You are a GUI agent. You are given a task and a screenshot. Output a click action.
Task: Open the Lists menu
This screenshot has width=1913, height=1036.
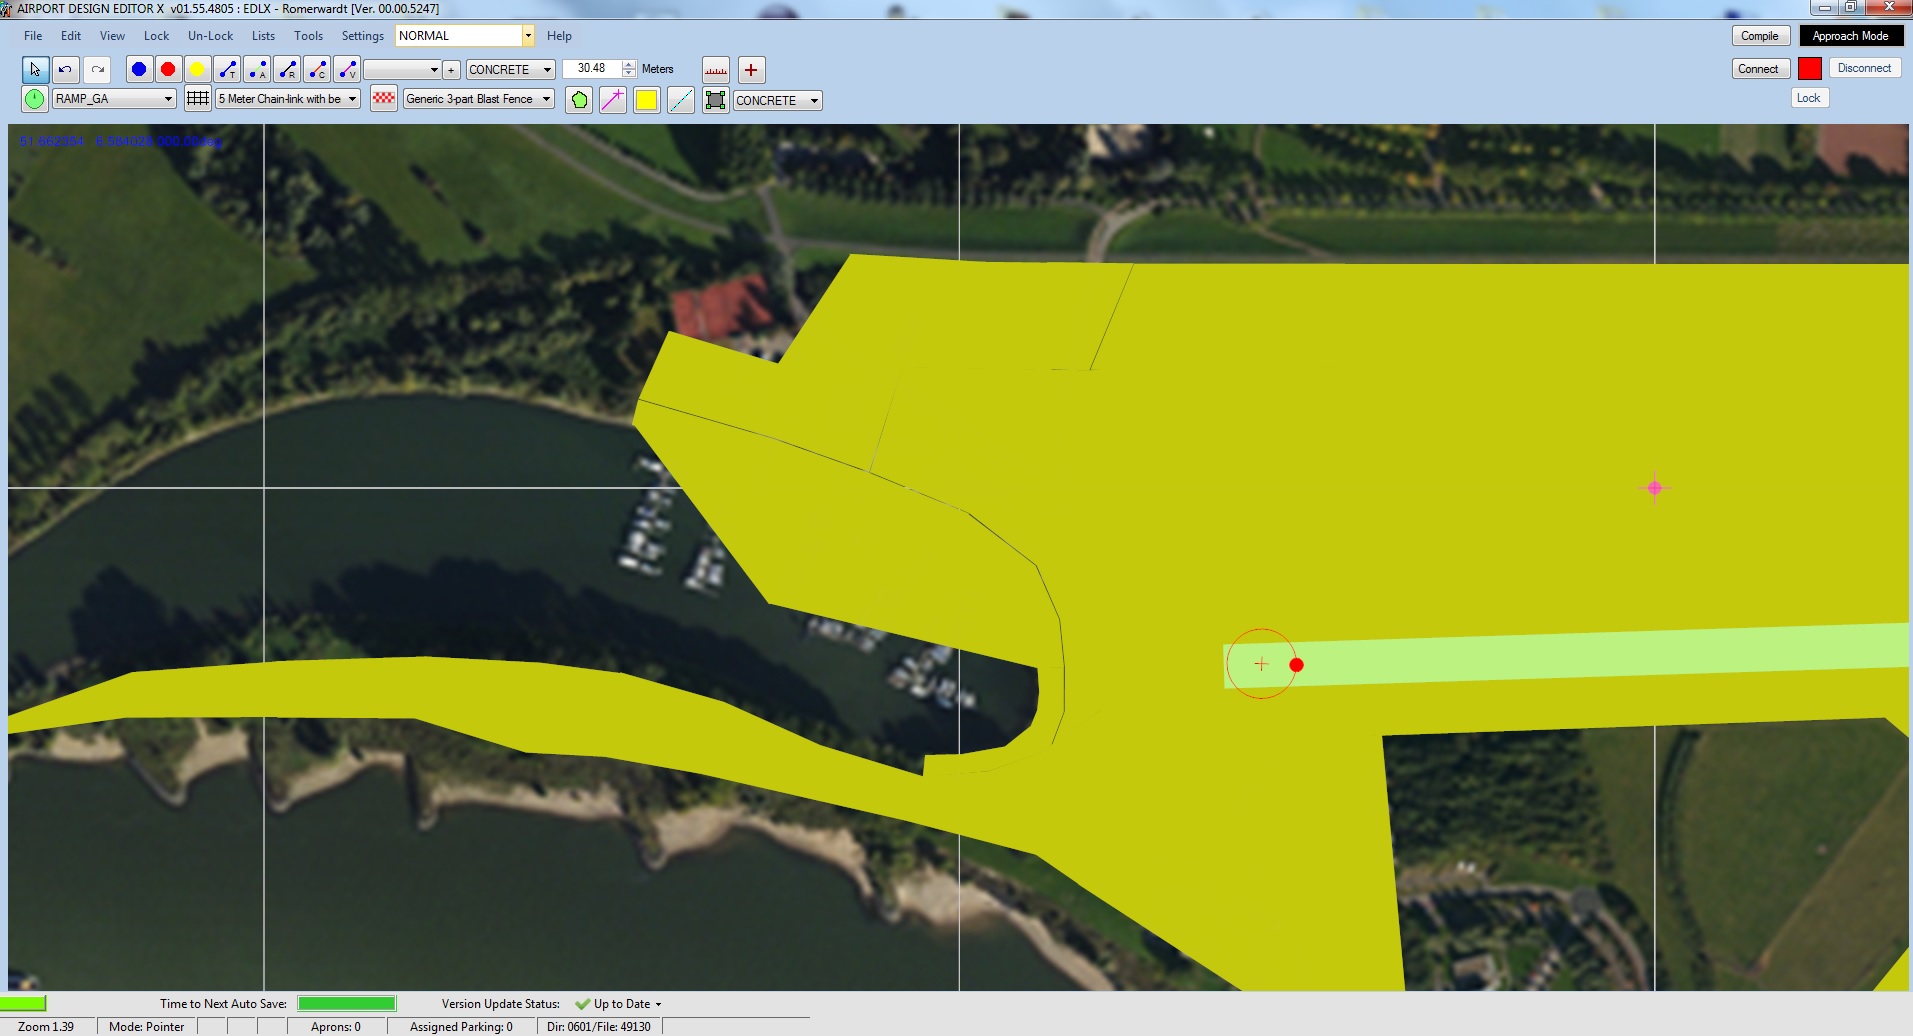[x=263, y=35]
